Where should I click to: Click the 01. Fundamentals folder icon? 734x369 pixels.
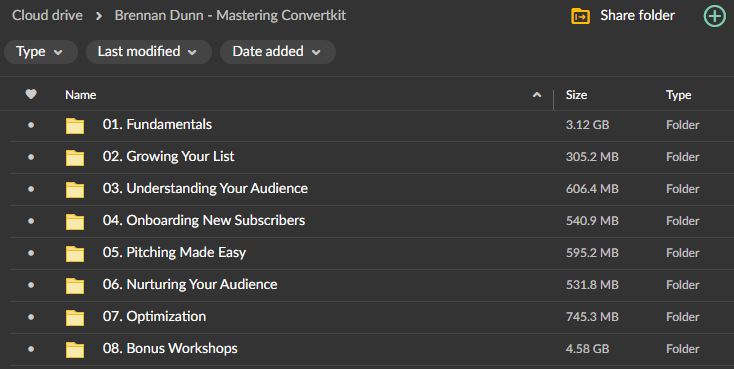[x=75, y=125]
